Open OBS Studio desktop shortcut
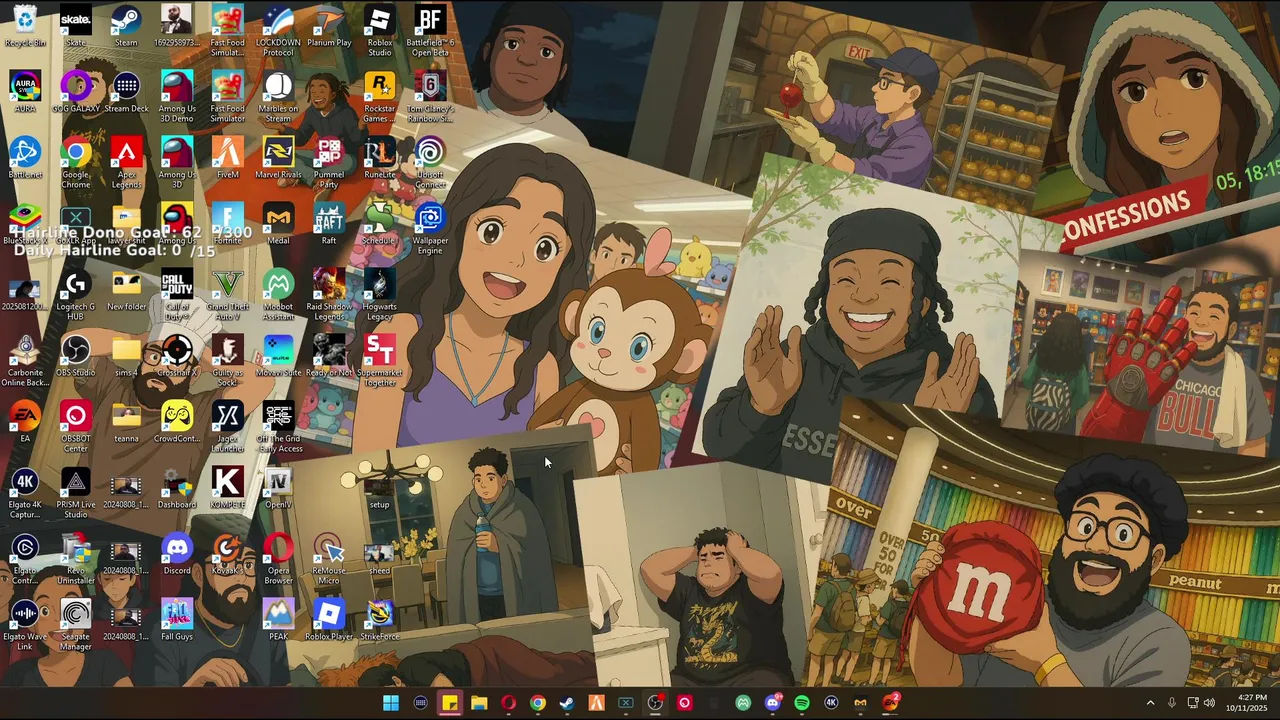This screenshot has width=1280, height=720. [76, 356]
